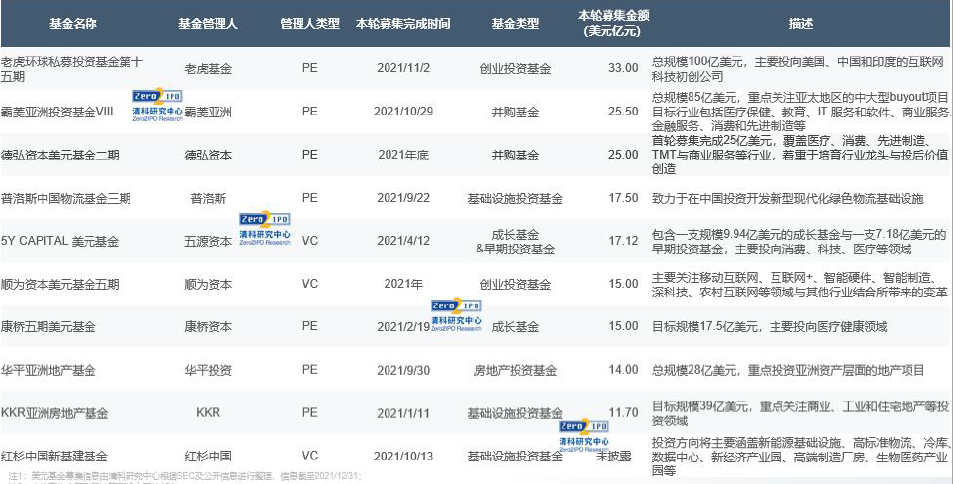Click date cell 2021年 in 顺为资本 row

[x=403, y=284]
